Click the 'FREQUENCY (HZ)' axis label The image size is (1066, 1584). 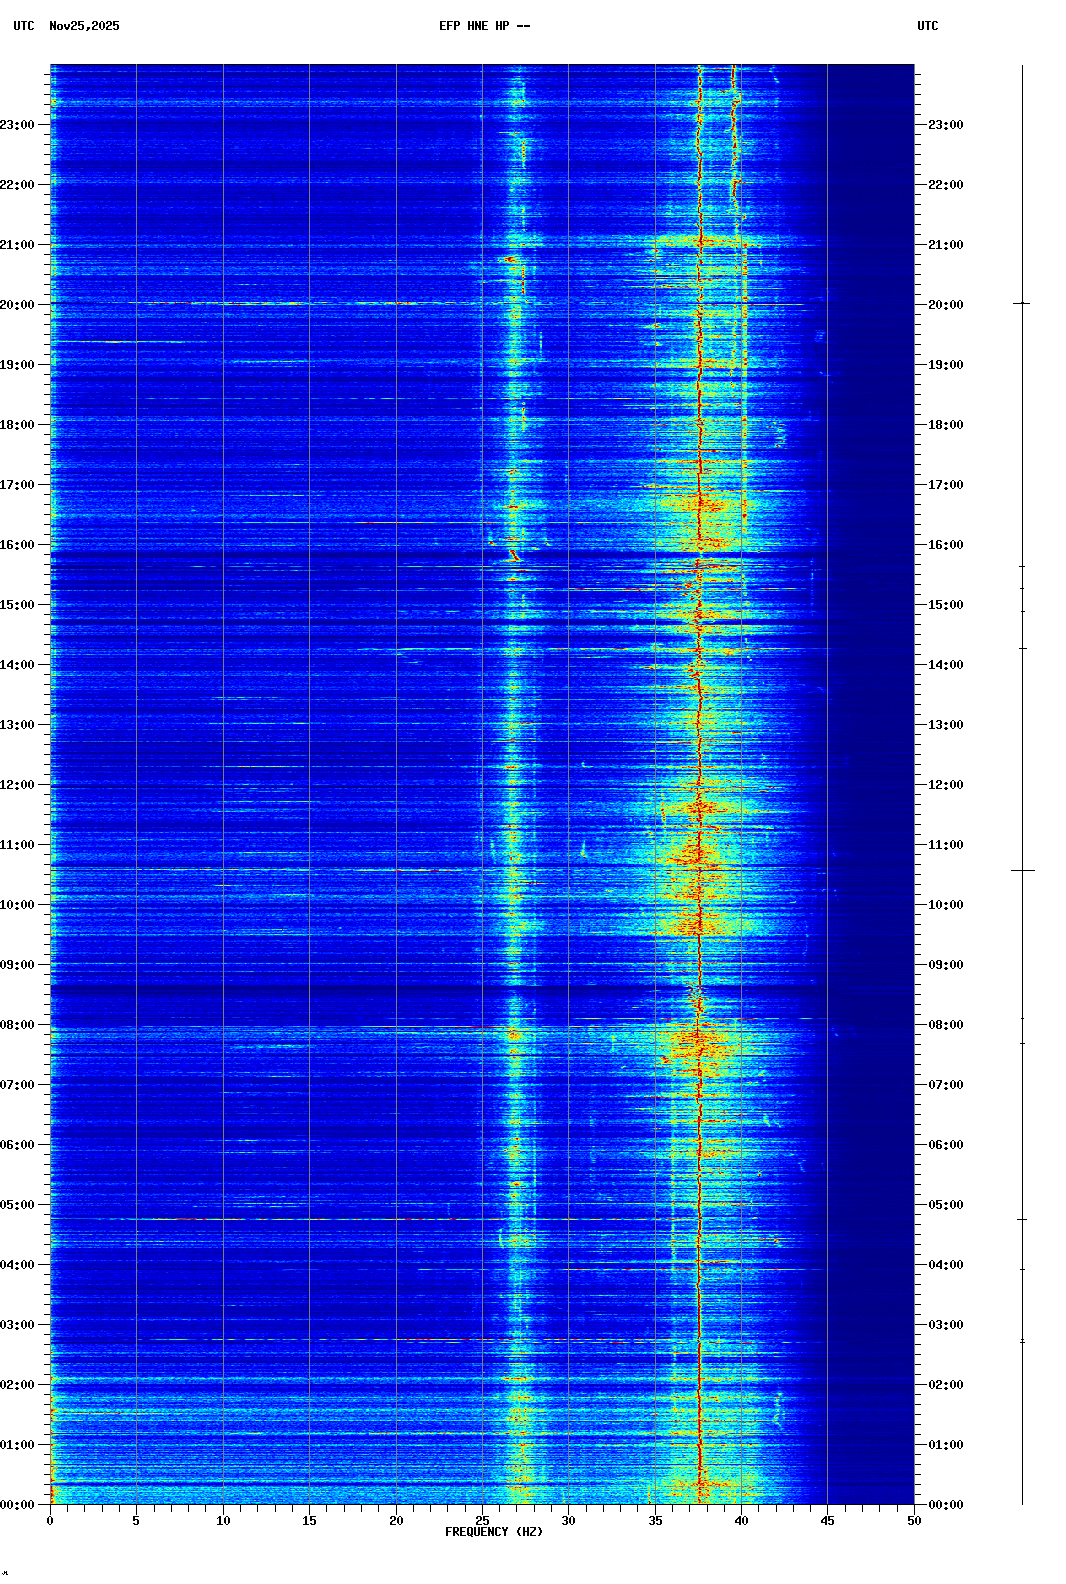click(493, 1532)
